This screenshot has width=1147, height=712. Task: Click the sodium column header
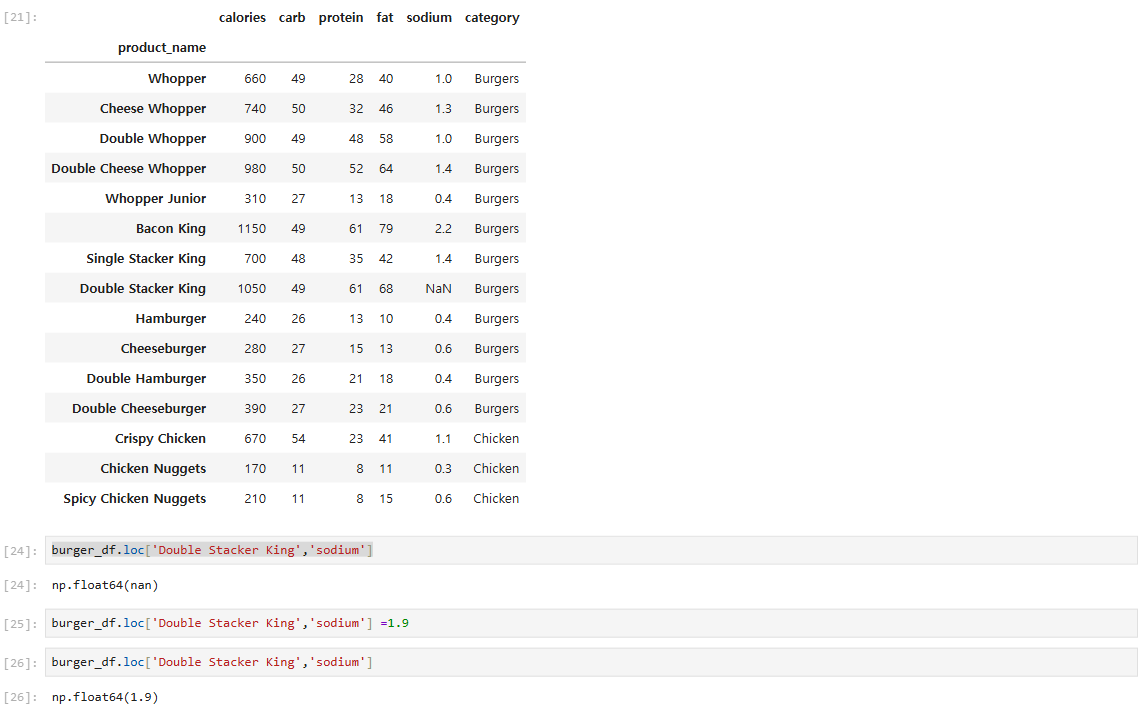point(429,18)
